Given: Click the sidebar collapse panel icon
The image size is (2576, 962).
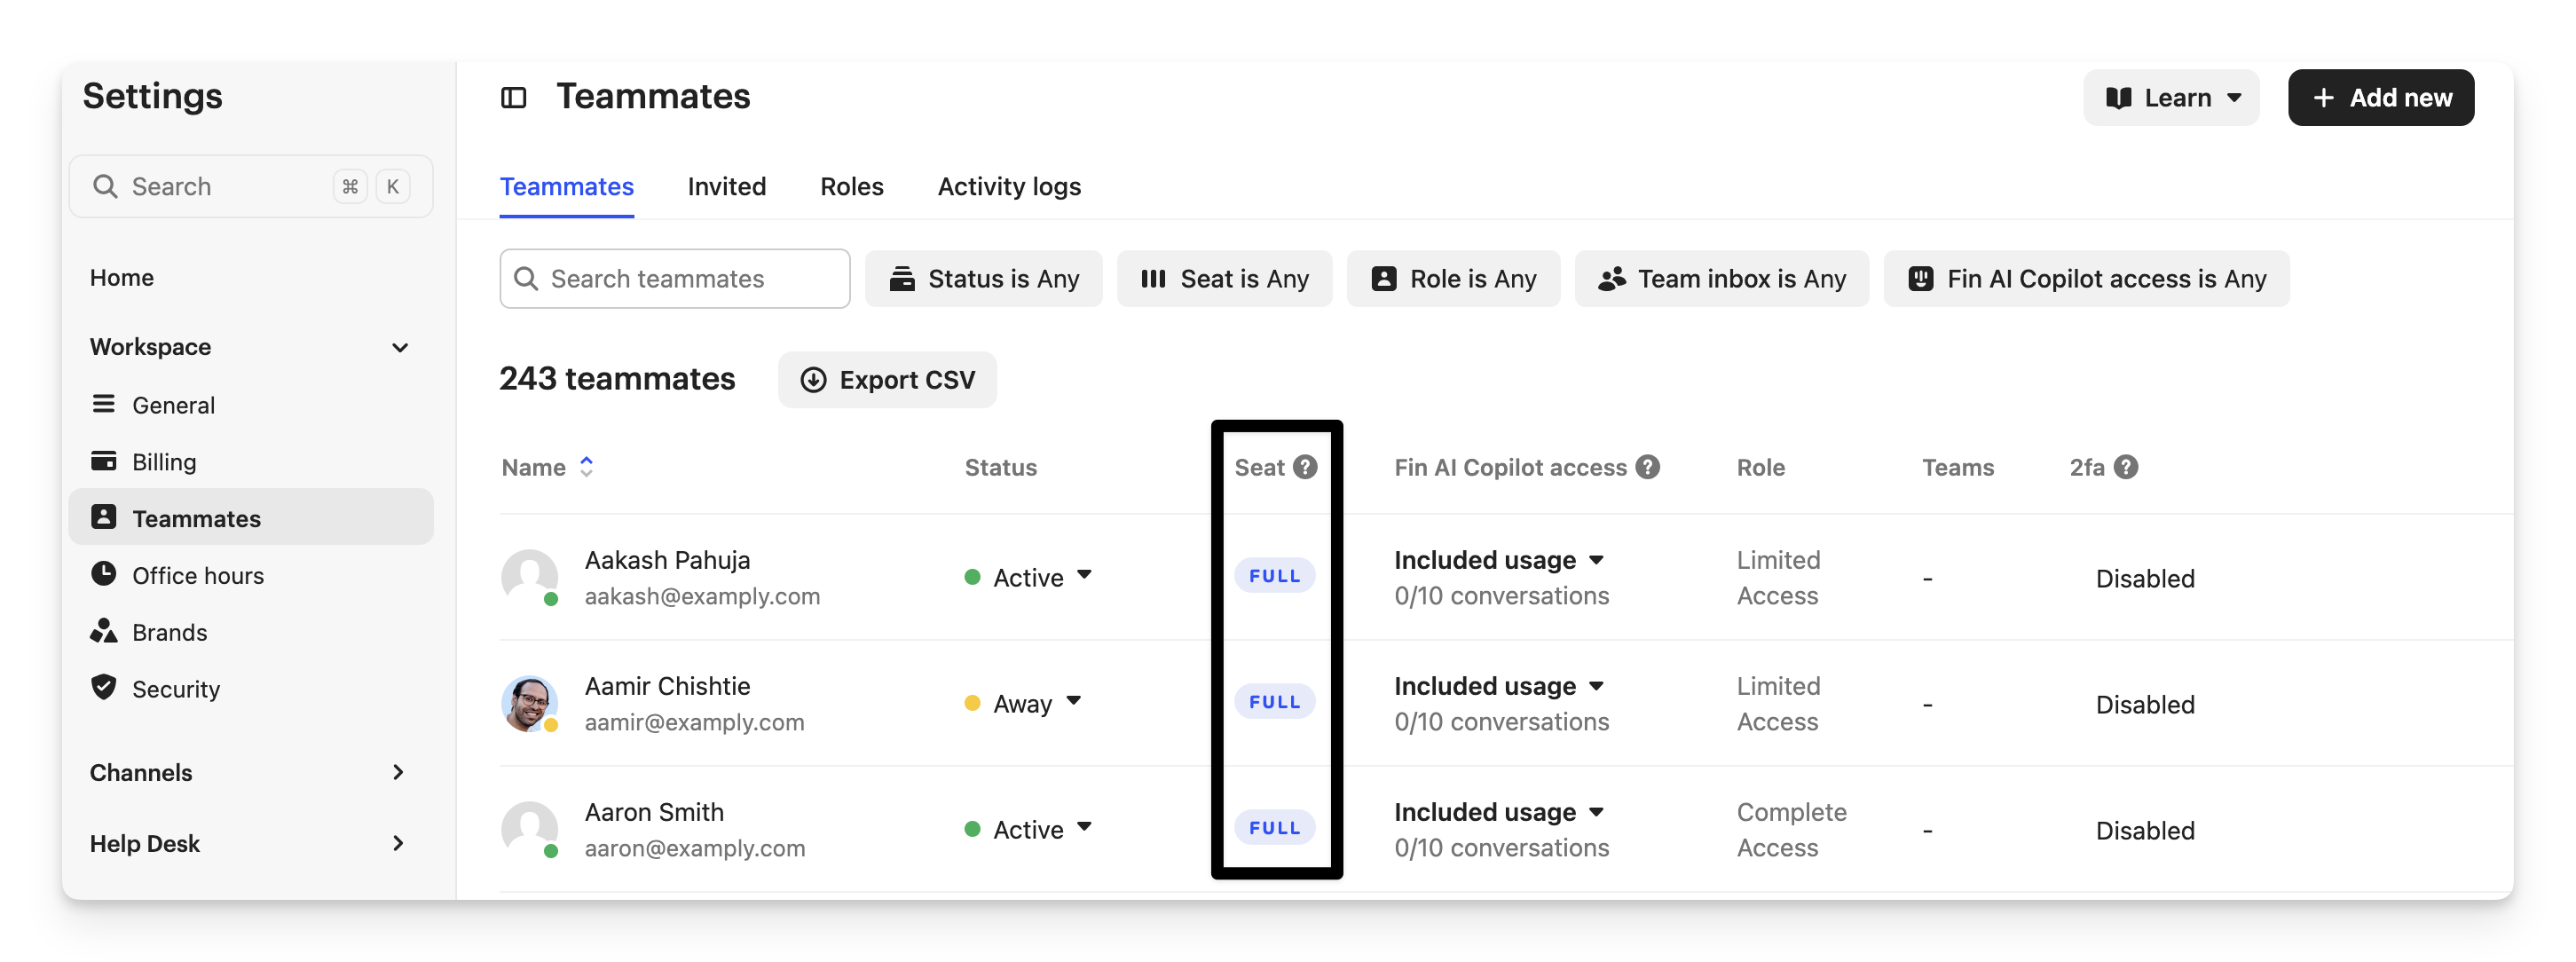Looking at the screenshot, I should tap(513, 97).
